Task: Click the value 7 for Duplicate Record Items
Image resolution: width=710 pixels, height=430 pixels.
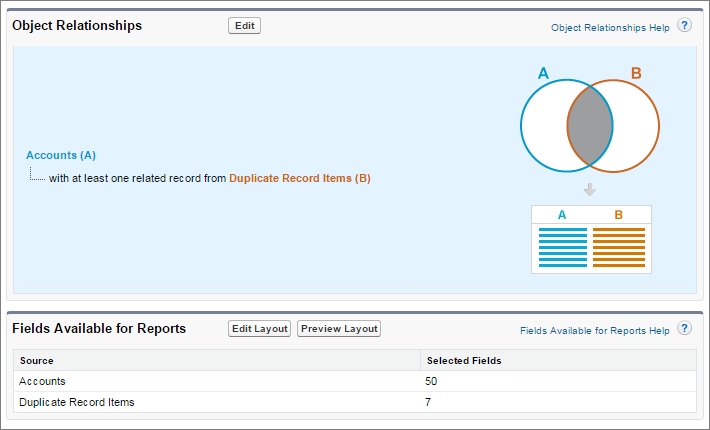Action: [x=428, y=402]
